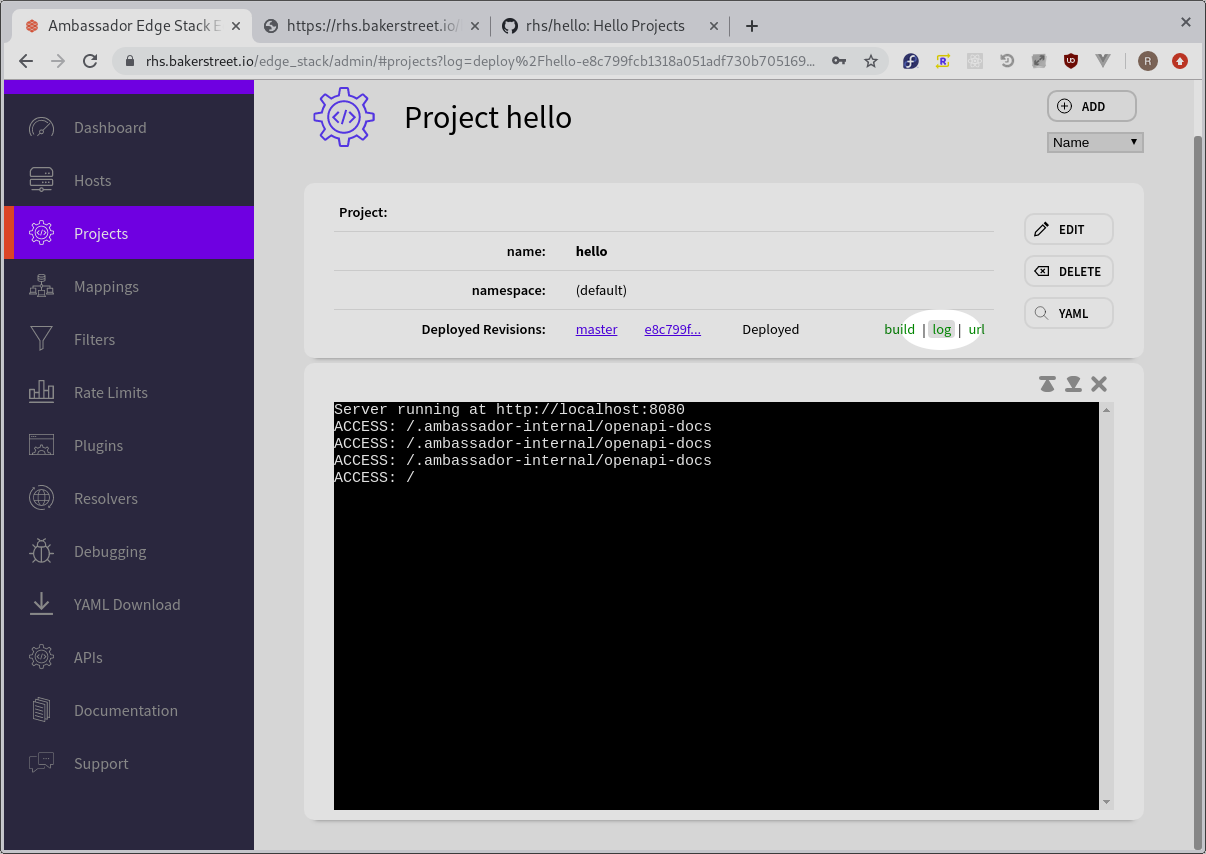
Task: Click the saved password key icon
Action: click(x=839, y=61)
